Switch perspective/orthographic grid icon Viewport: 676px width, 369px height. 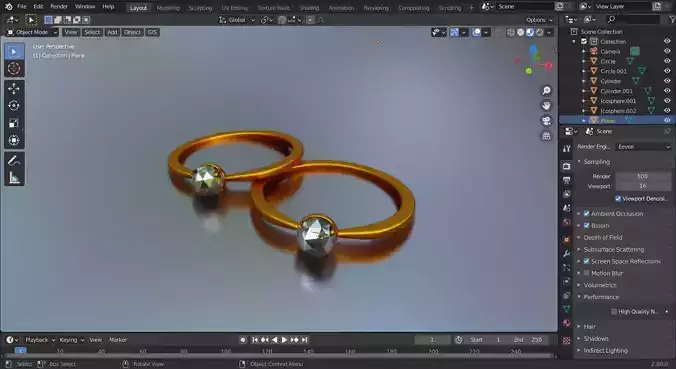click(546, 136)
